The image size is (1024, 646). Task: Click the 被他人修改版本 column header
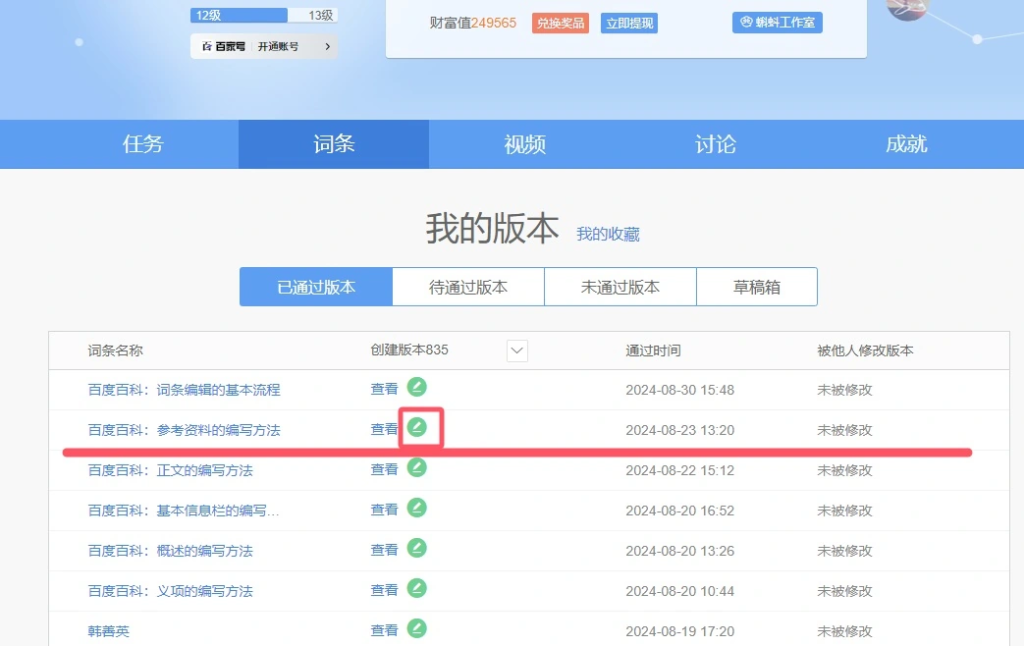pos(865,351)
